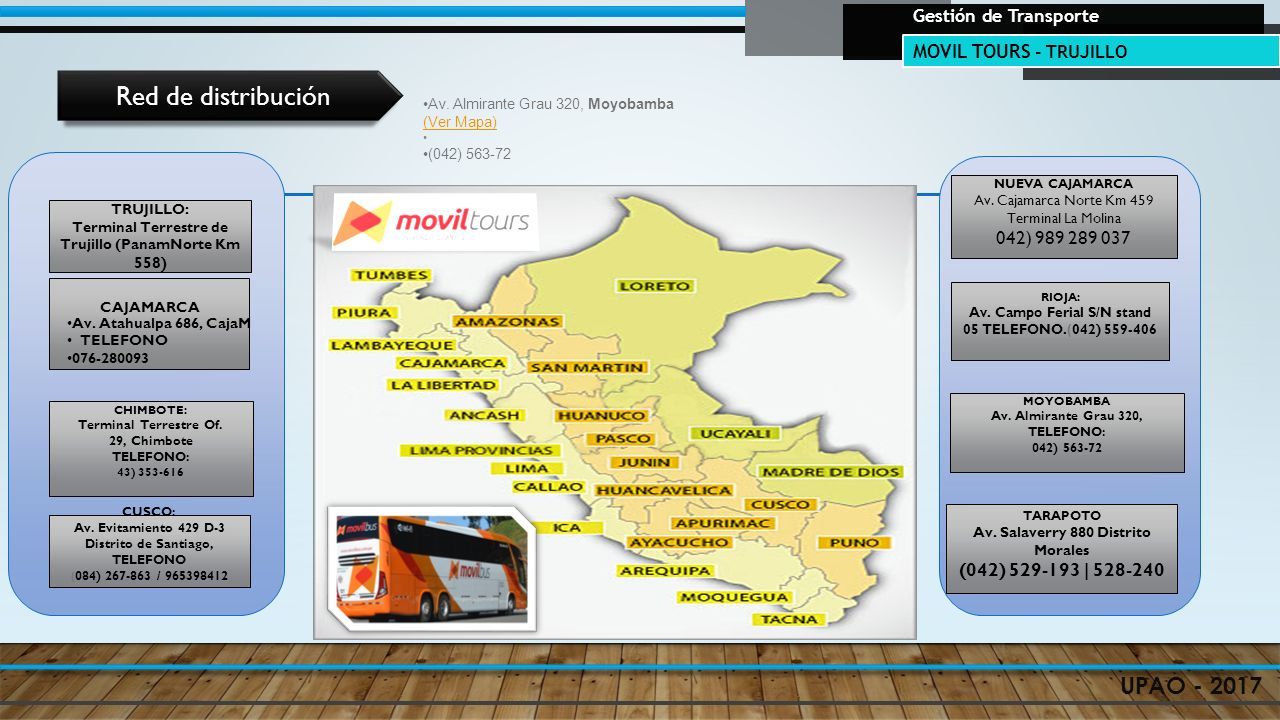Image resolution: width=1280 pixels, height=720 pixels.
Task: Click the HUANCAVELICA label on the map
Action: pos(664,491)
